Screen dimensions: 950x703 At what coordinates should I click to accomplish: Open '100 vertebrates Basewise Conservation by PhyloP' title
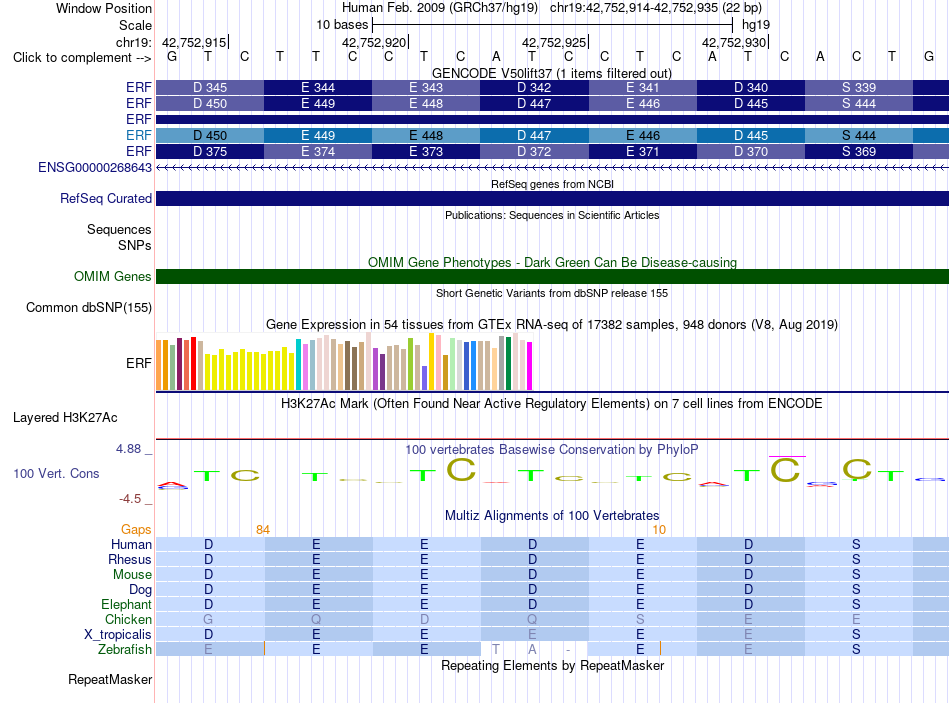552,450
